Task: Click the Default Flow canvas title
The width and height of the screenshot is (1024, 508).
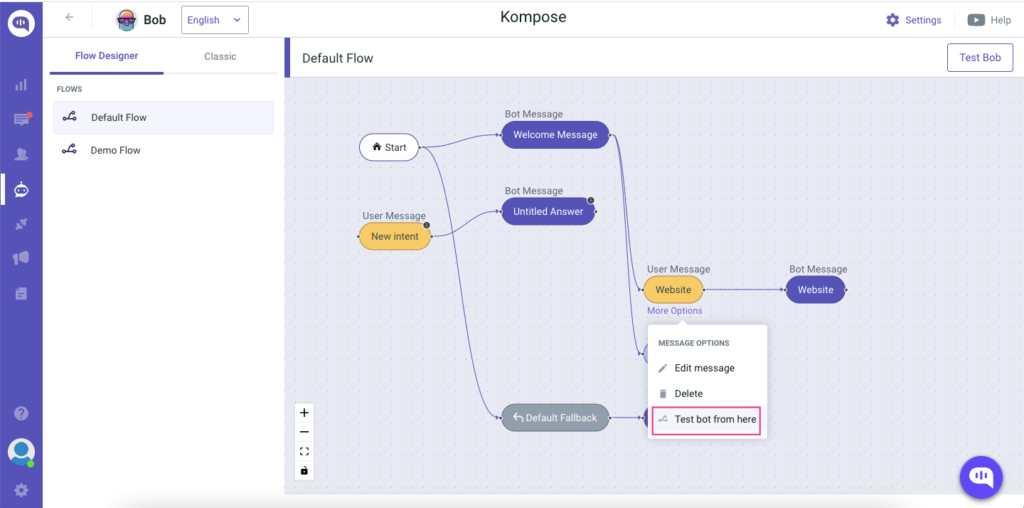Action: coord(338,58)
